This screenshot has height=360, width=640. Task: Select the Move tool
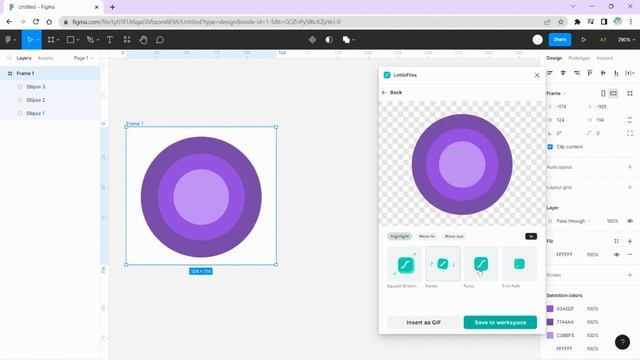(x=30, y=40)
